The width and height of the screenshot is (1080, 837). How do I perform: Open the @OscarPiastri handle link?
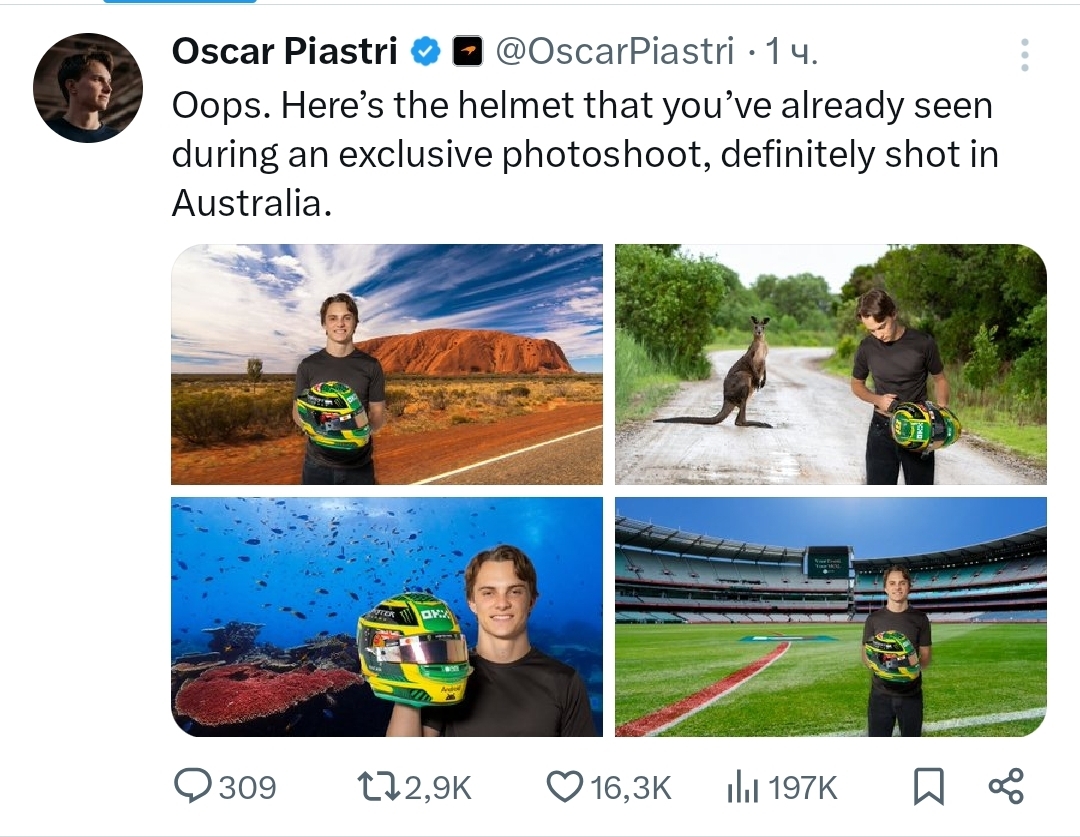tap(615, 51)
